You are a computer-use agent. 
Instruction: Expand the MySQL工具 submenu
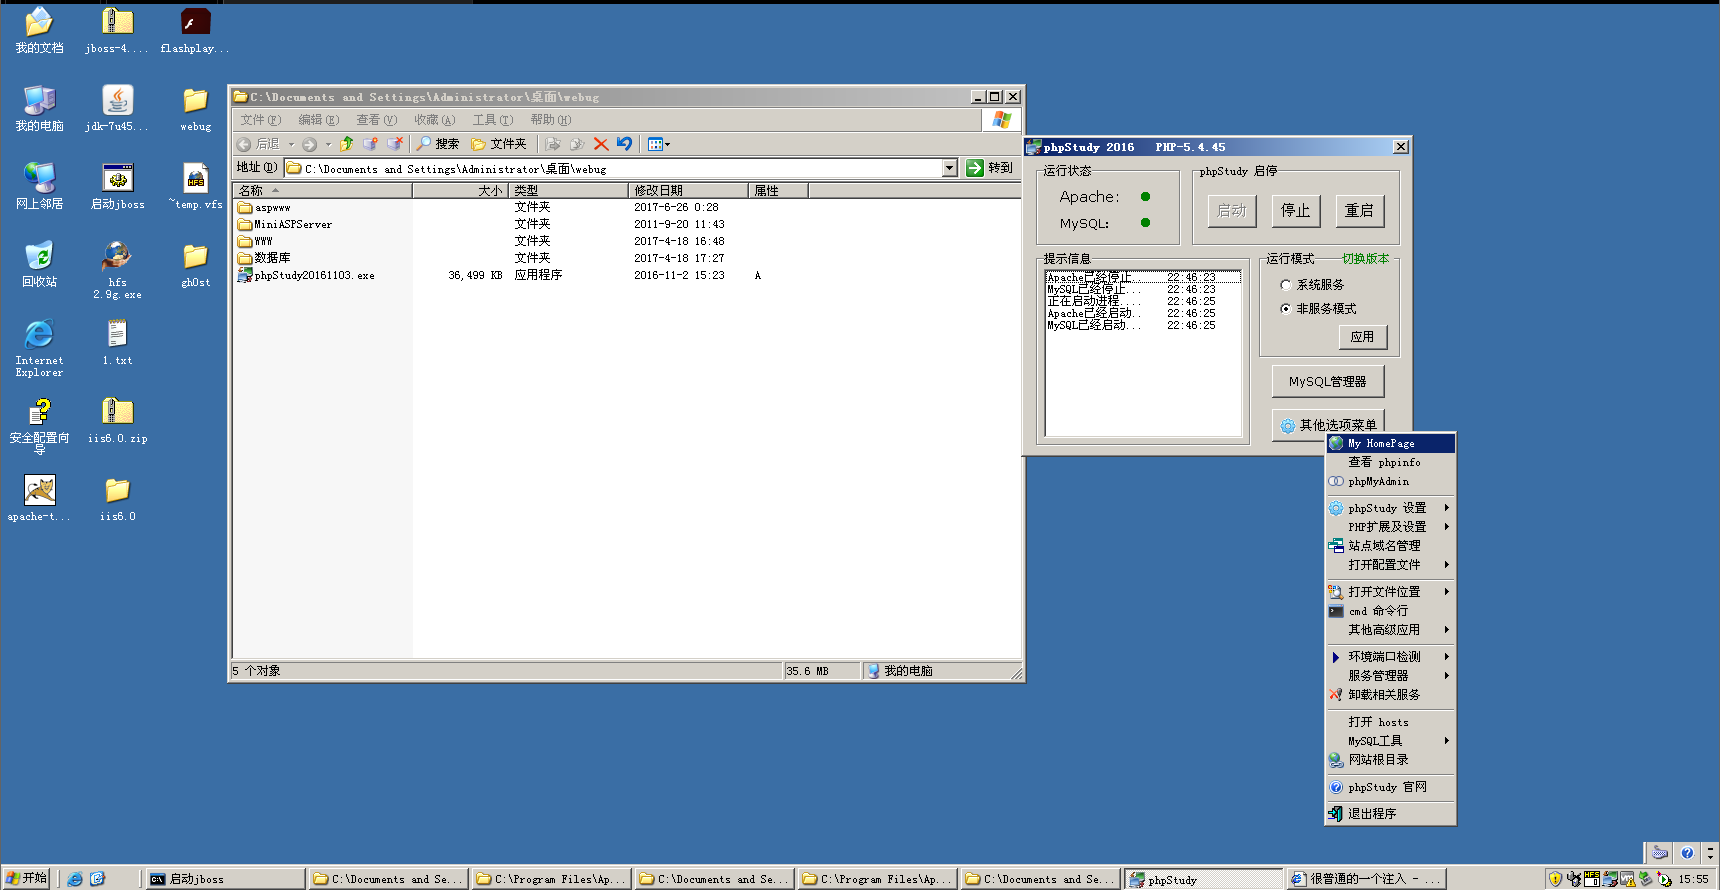pyautogui.click(x=1391, y=741)
